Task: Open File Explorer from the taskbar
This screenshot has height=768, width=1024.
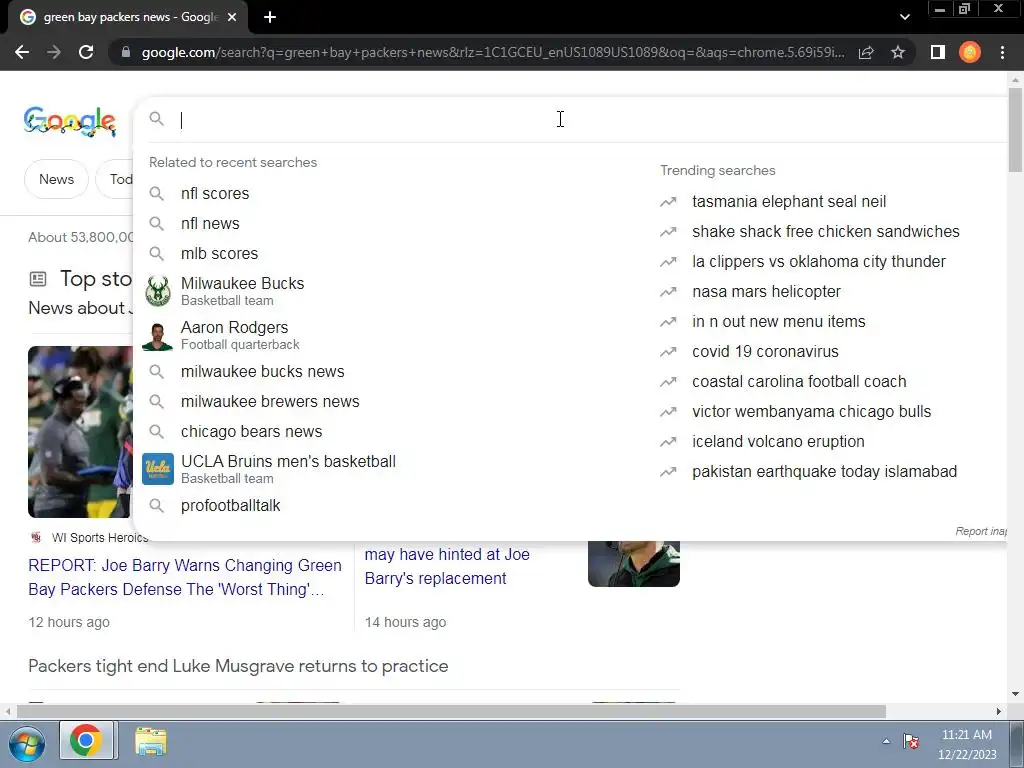Action: 151,743
